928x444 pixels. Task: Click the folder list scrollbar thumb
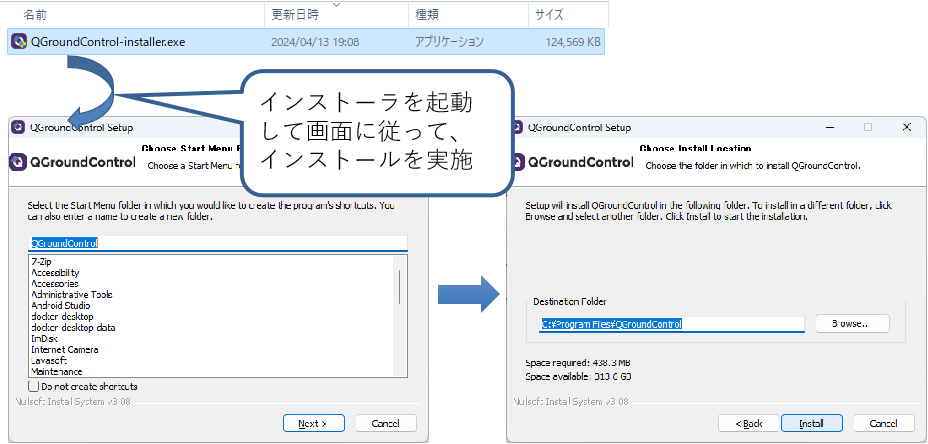(x=401, y=287)
